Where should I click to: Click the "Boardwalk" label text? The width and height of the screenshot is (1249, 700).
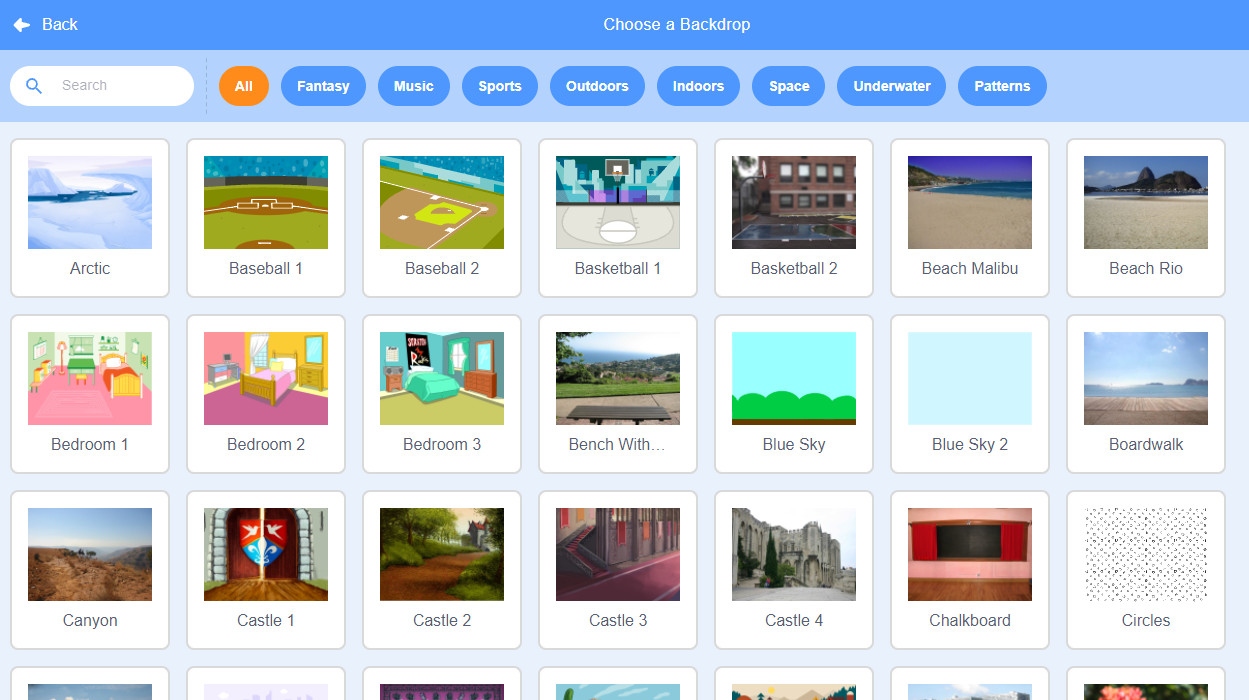[1146, 445]
